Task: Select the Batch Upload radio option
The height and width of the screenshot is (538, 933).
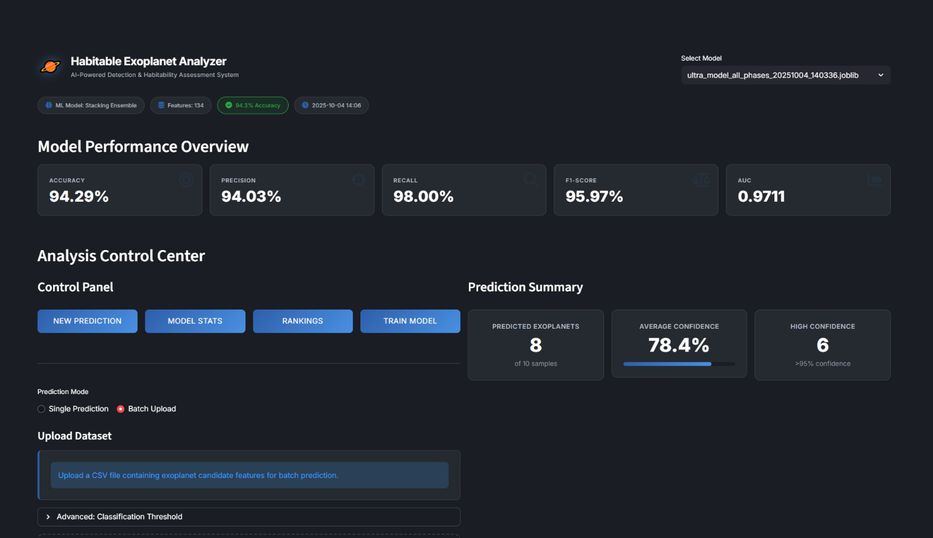Action: tap(121, 409)
